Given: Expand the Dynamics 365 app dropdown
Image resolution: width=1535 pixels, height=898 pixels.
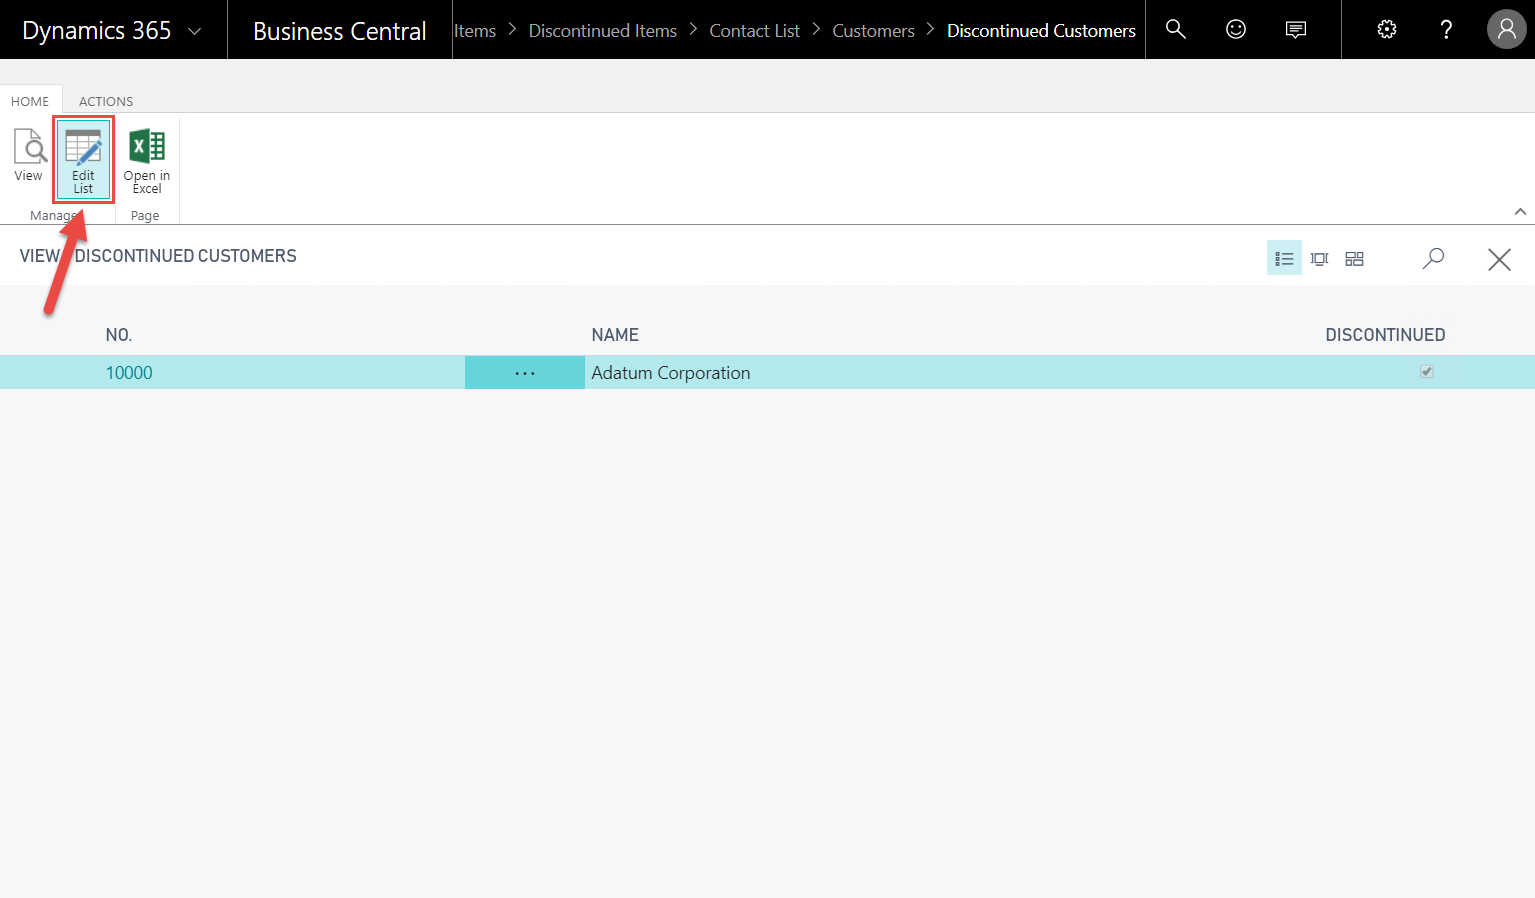Looking at the screenshot, I should point(195,31).
